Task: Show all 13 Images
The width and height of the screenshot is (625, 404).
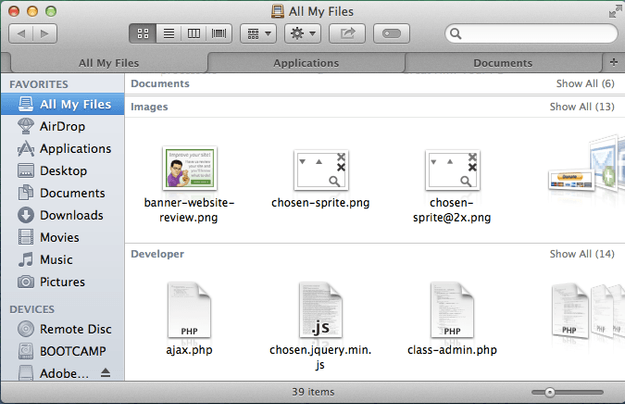Action: [582, 107]
